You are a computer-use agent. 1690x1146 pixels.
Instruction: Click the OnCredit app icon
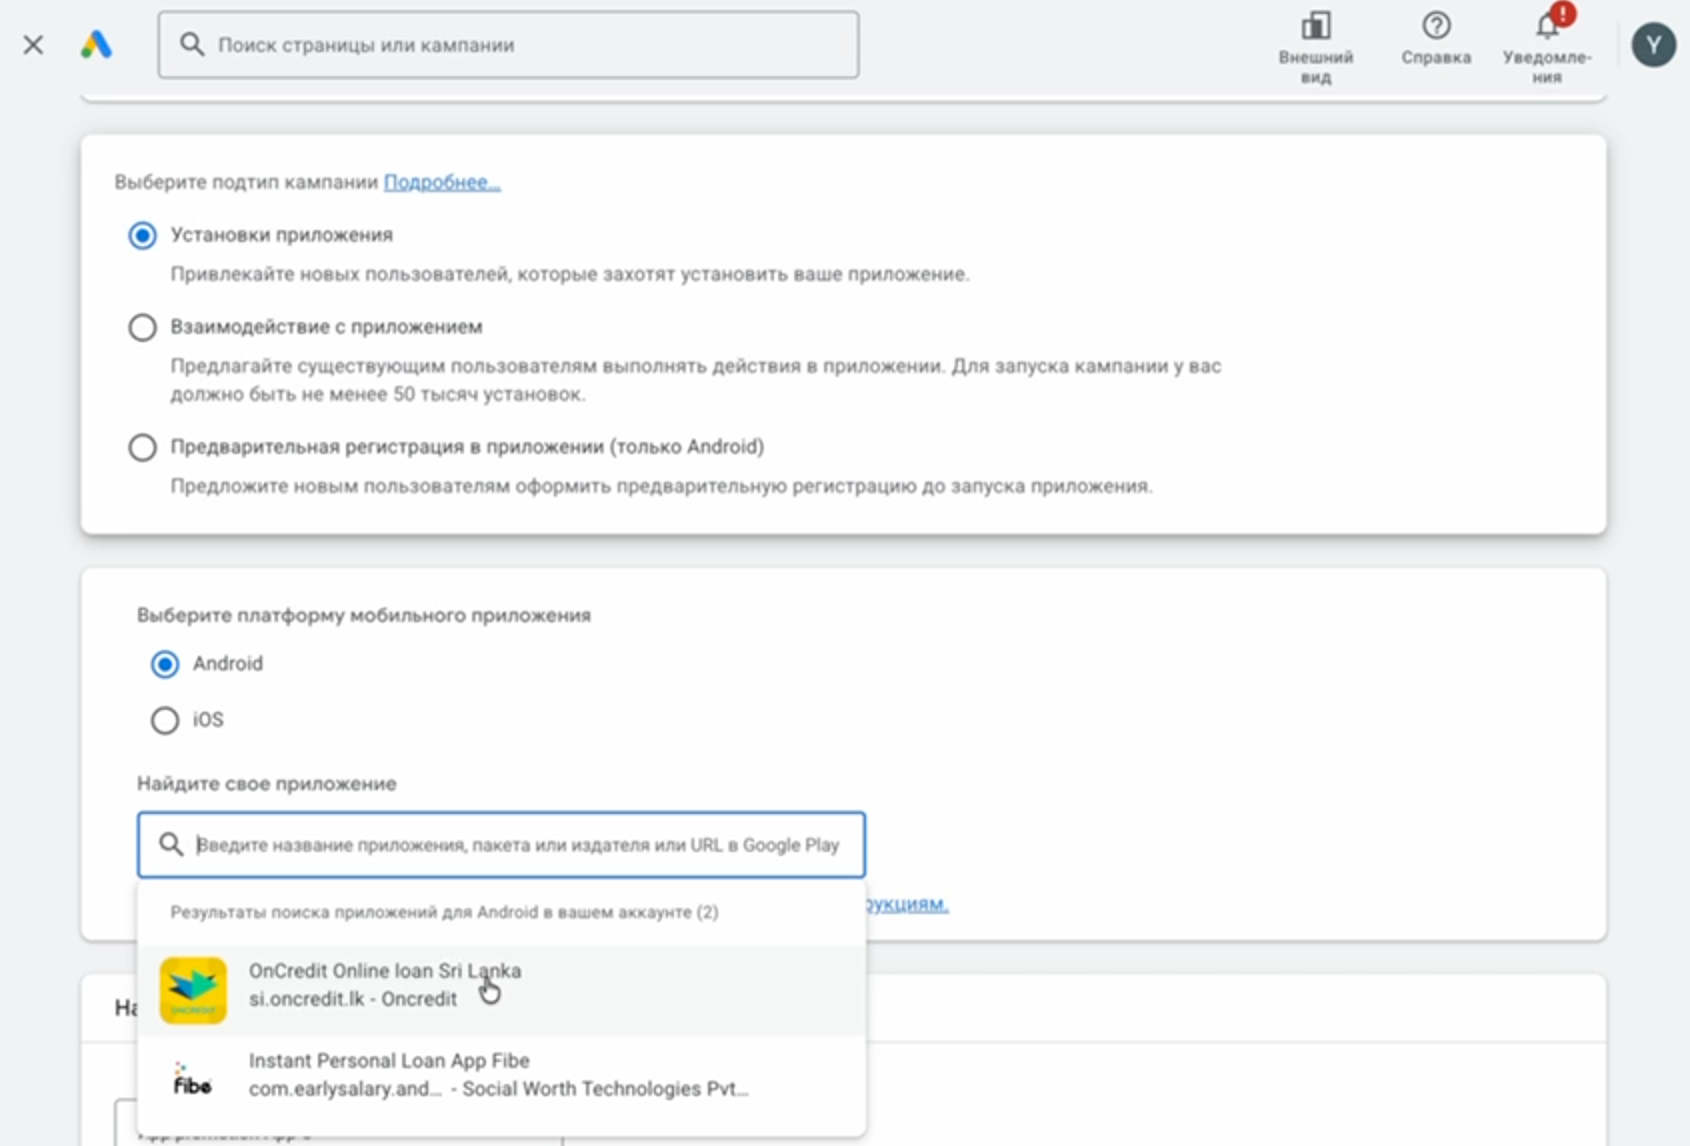tap(193, 990)
